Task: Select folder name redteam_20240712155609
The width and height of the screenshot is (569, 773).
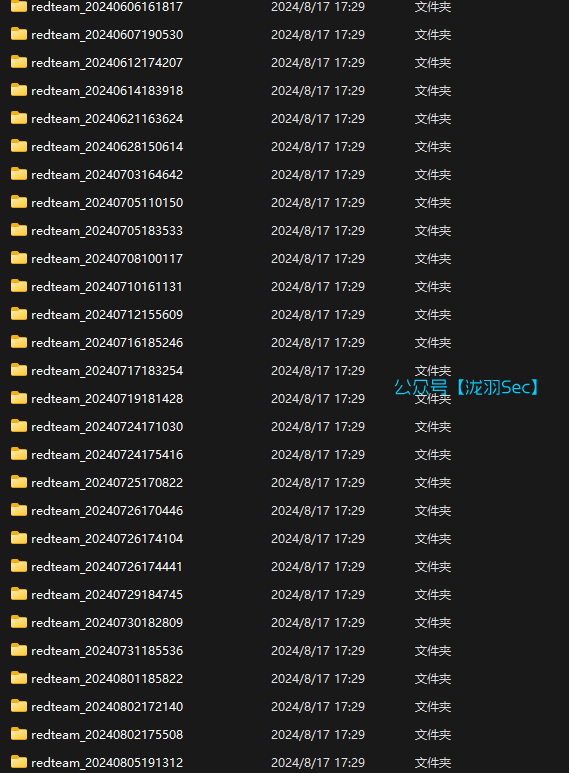Action: (x=107, y=315)
